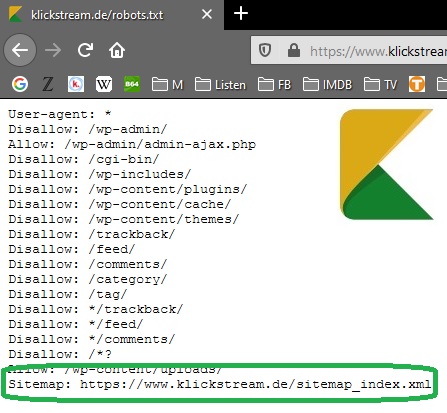
Task: Click 'Disallow: /wp-content/plugins/' line
Action: [x=128, y=189]
